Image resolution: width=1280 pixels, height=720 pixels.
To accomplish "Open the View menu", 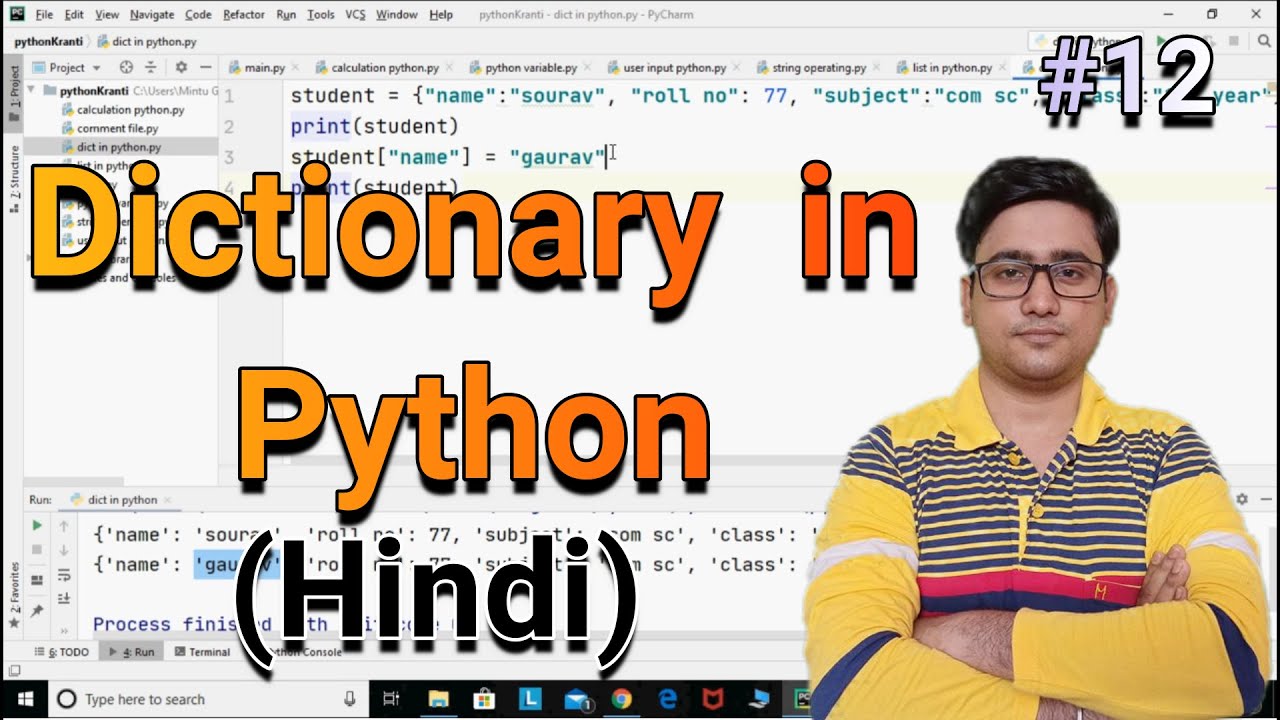I will point(107,15).
